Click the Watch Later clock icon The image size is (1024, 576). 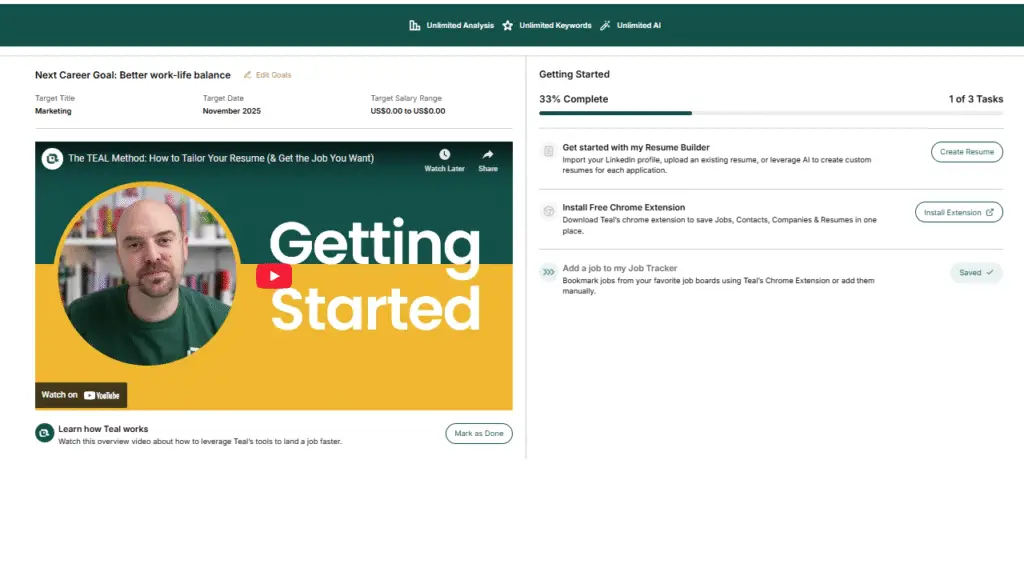click(444, 155)
